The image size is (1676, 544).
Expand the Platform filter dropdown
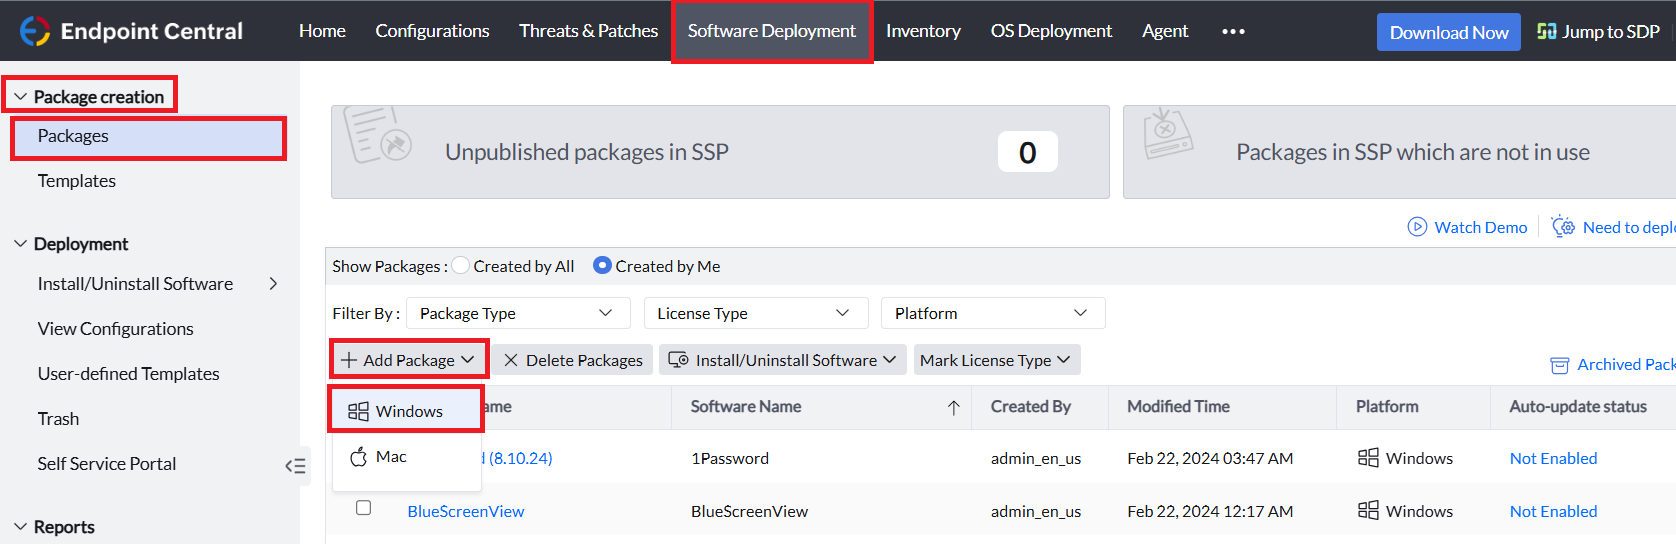[x=992, y=313]
